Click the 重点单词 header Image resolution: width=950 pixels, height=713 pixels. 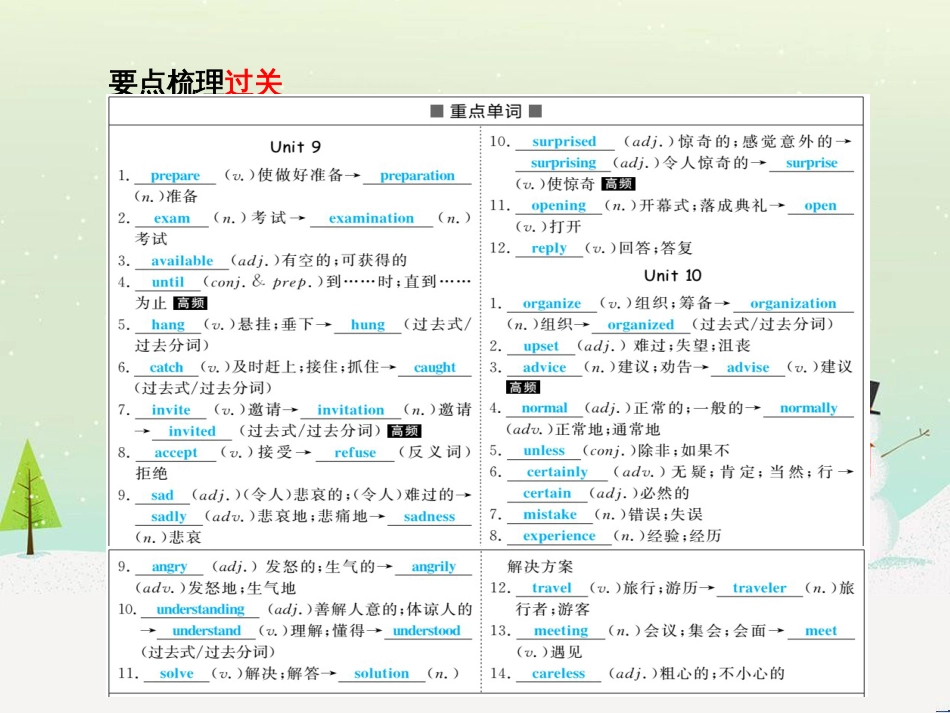coord(484,110)
